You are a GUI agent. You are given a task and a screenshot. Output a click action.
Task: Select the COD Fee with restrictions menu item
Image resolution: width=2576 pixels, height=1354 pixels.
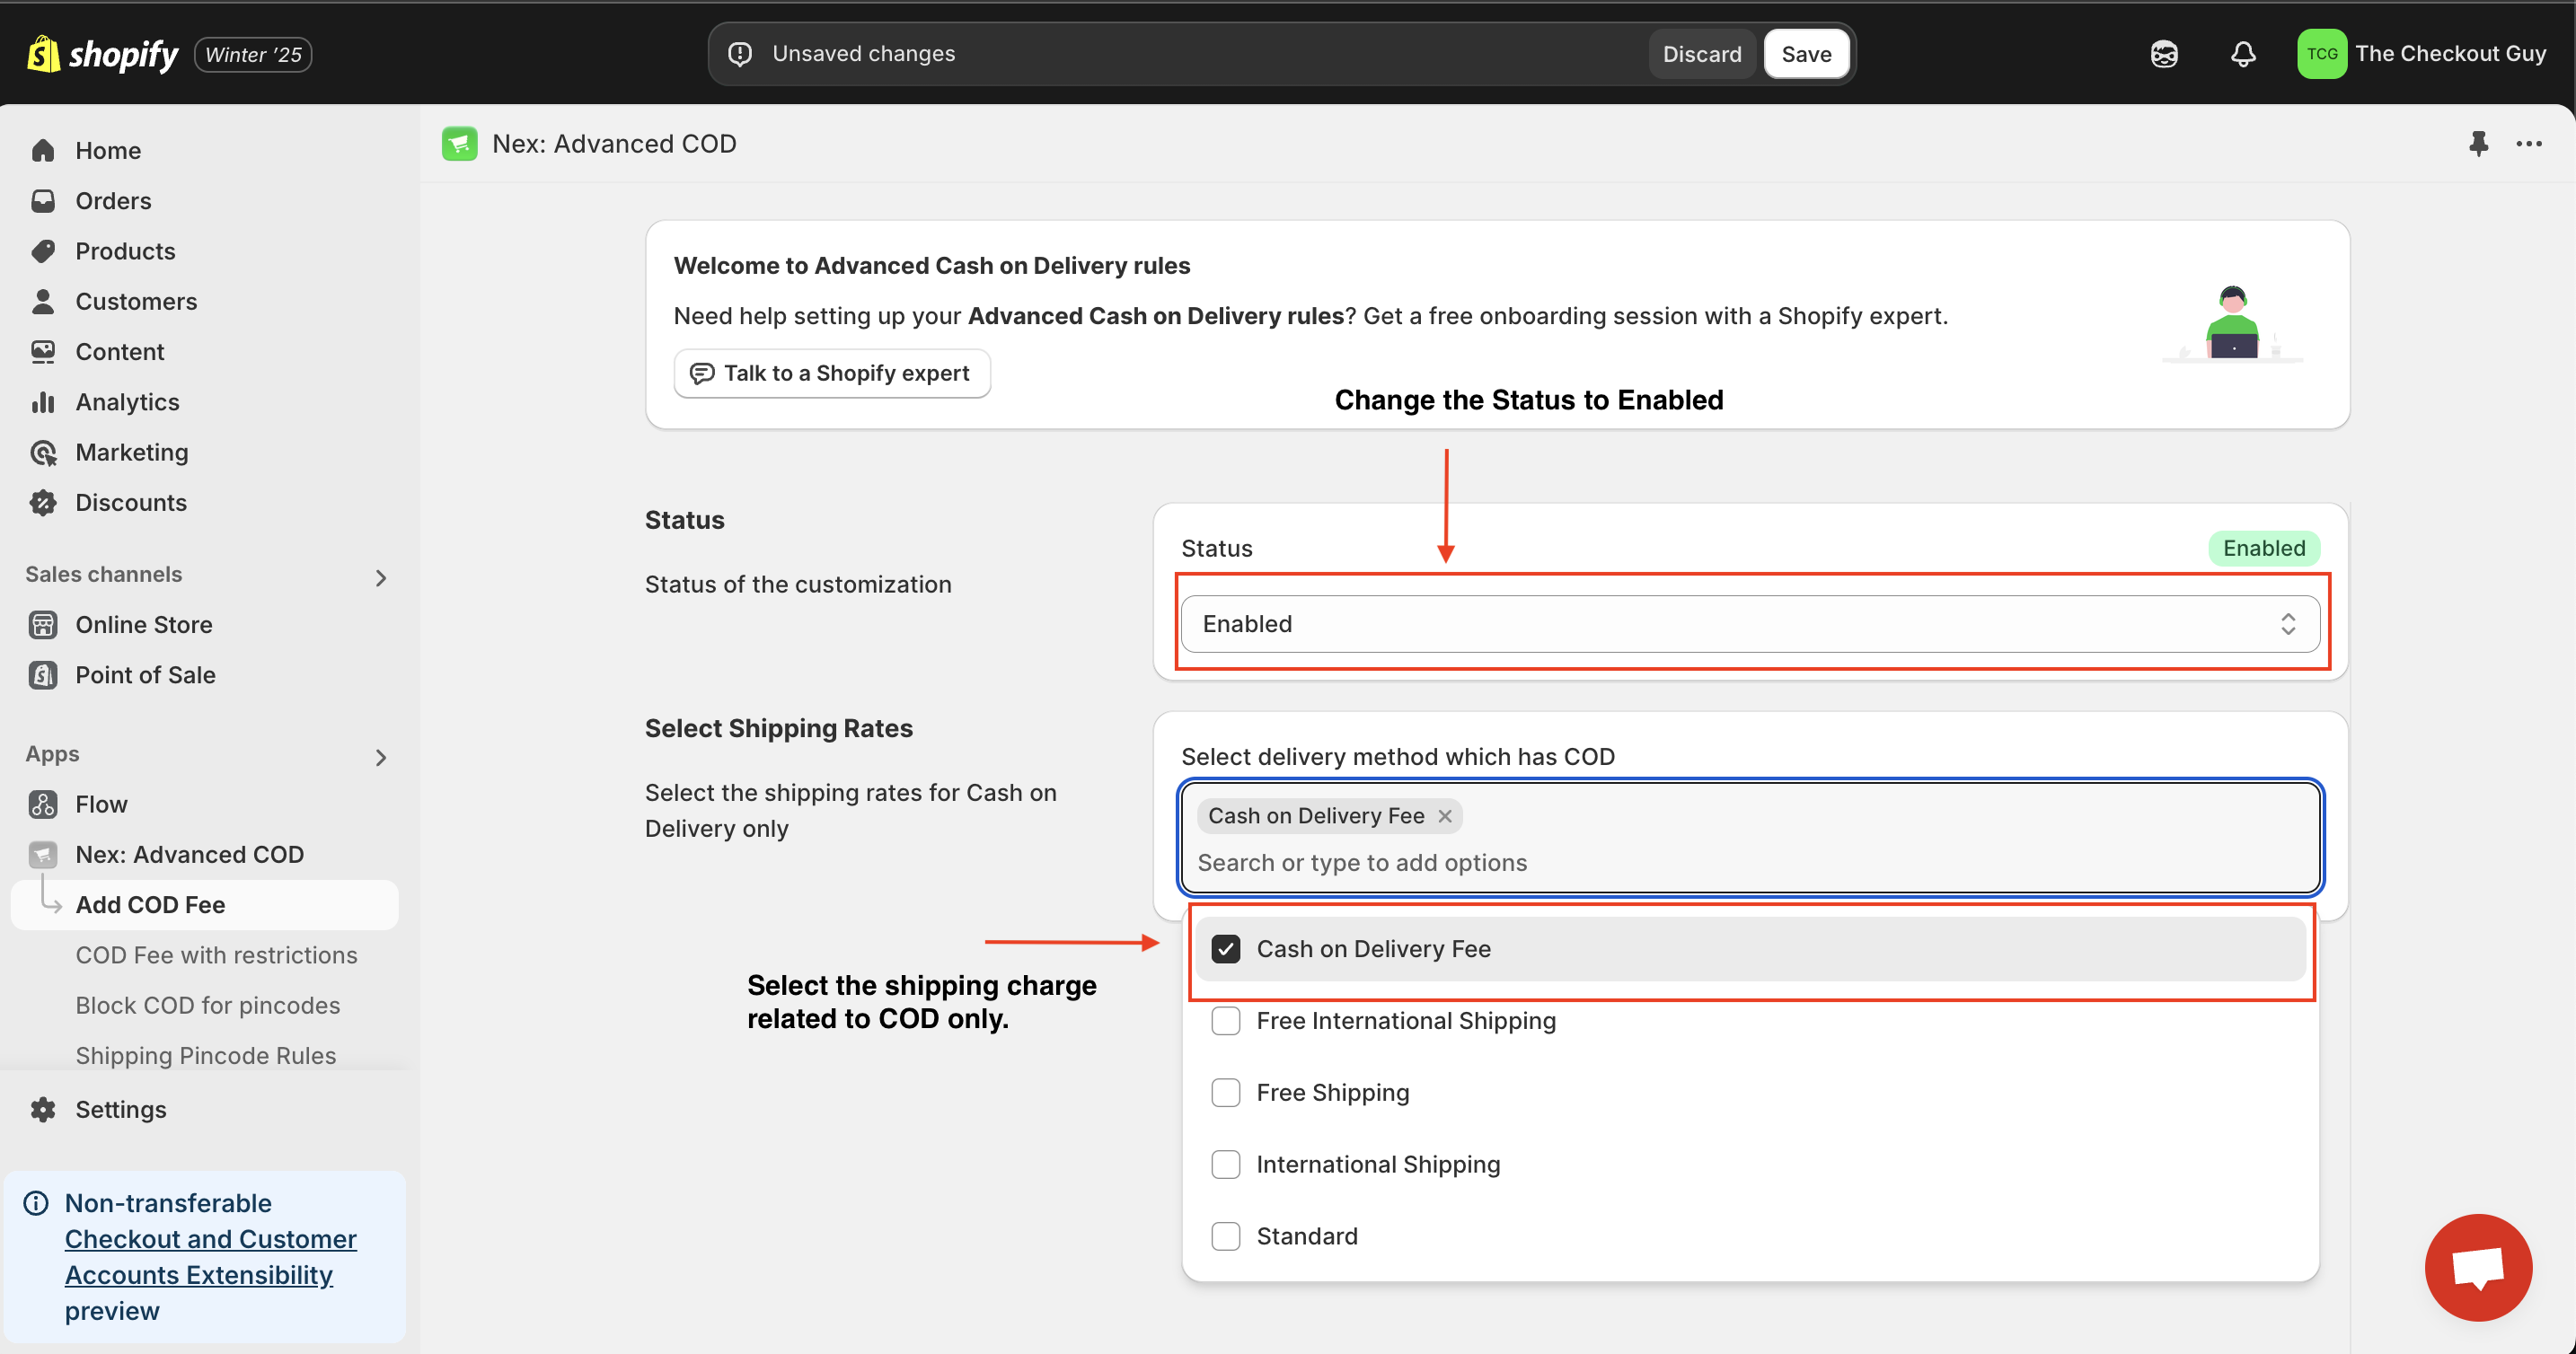coord(216,954)
